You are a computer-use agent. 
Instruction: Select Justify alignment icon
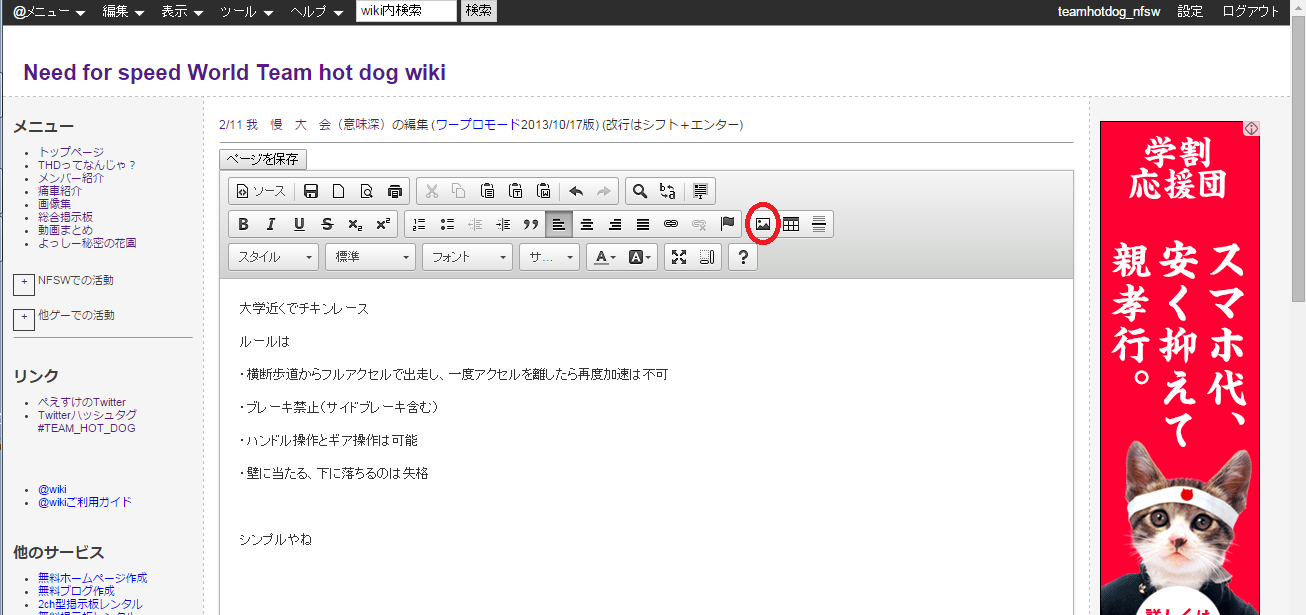coord(643,224)
